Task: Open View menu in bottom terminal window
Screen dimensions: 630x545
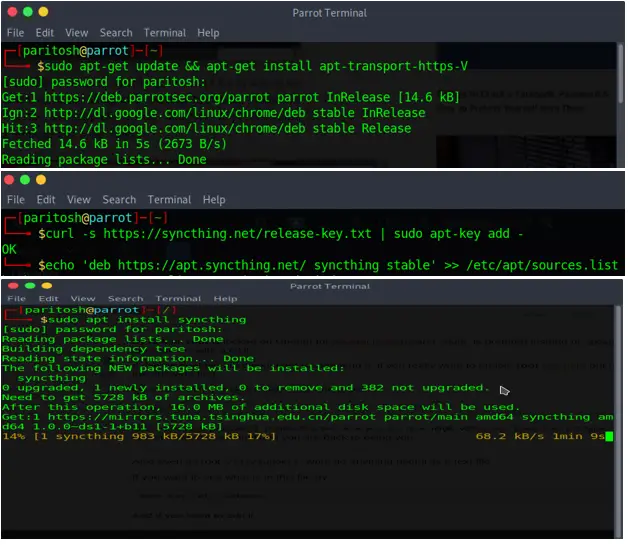Action: point(83,299)
